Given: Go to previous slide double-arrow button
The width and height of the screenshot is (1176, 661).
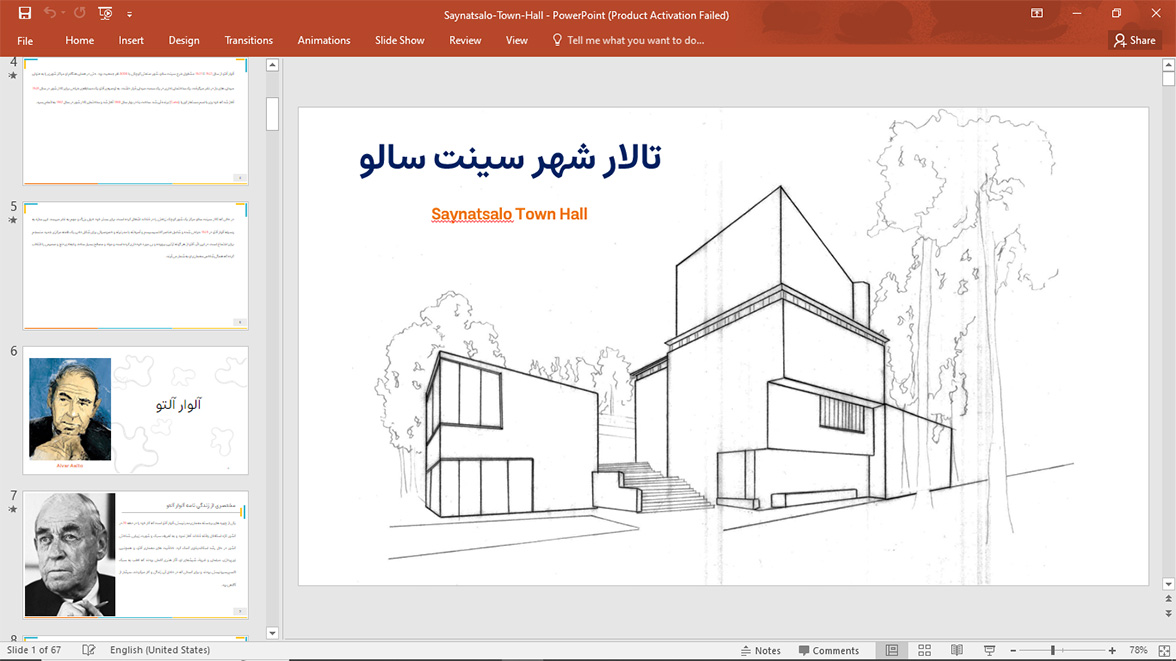Looking at the screenshot, I should click(x=1168, y=599).
